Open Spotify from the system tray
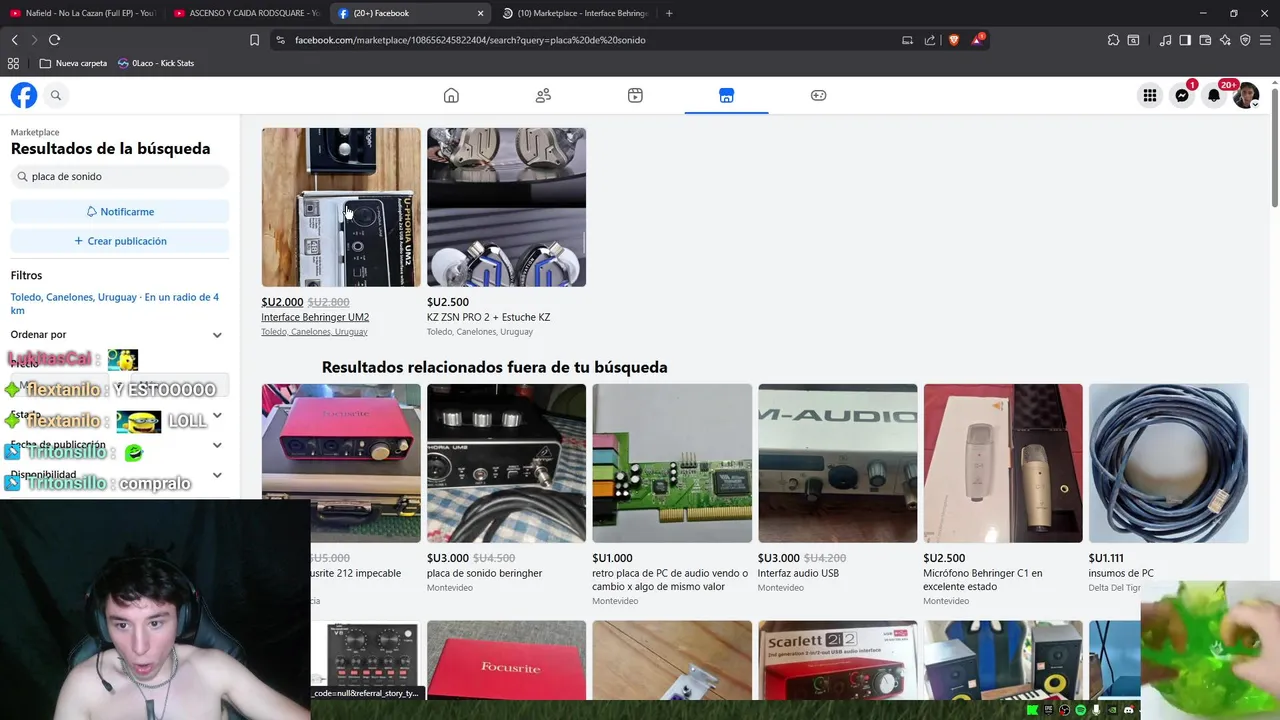The width and height of the screenshot is (1280, 720). point(1081,710)
